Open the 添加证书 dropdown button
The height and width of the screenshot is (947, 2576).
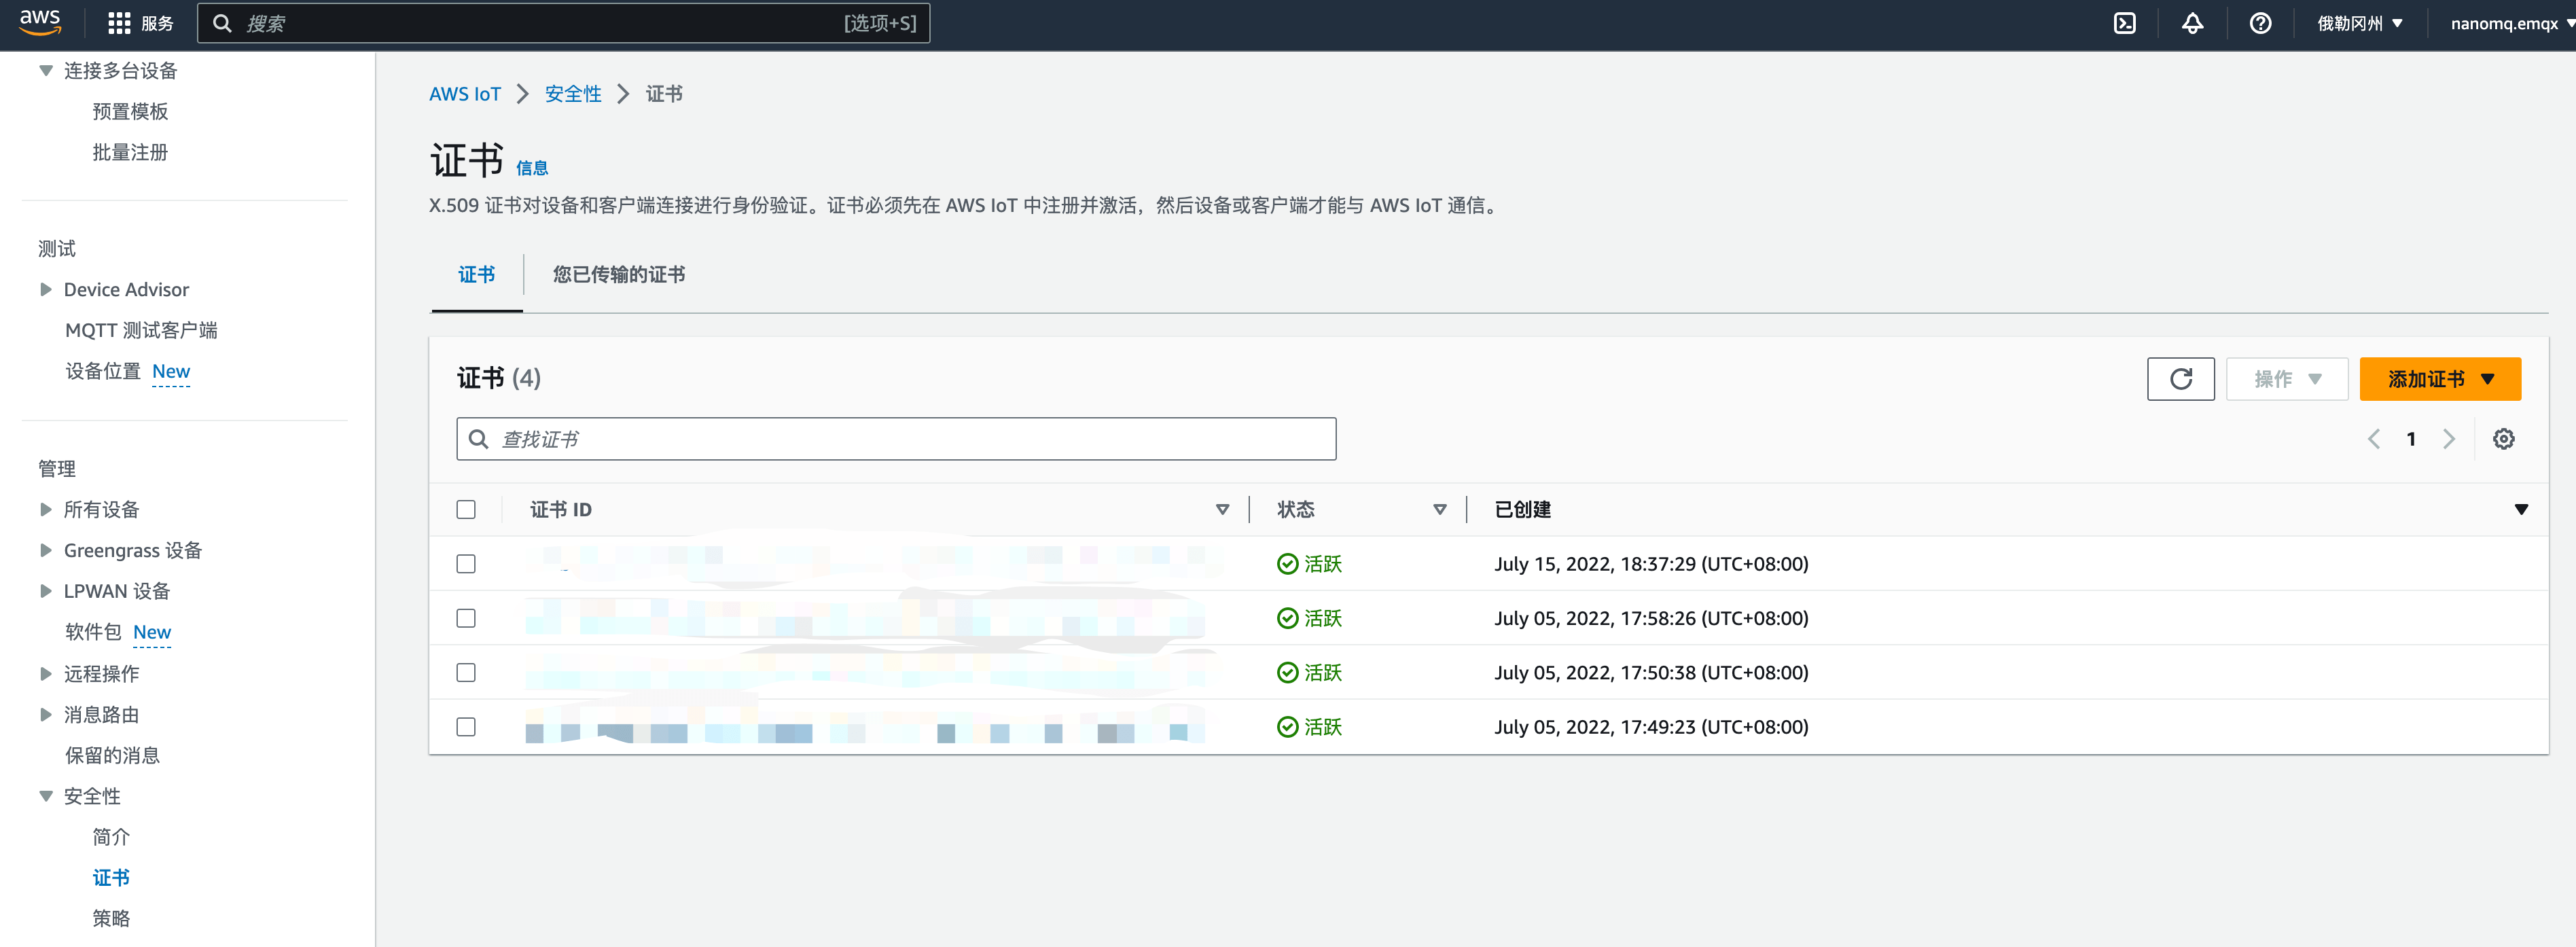pyautogui.click(x=2439, y=379)
